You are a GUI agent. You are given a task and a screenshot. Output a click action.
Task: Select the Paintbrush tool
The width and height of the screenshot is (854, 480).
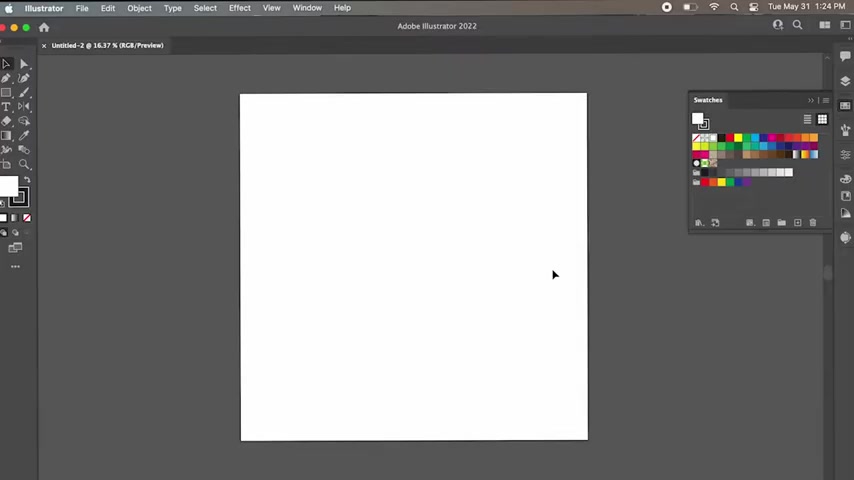(x=24, y=93)
